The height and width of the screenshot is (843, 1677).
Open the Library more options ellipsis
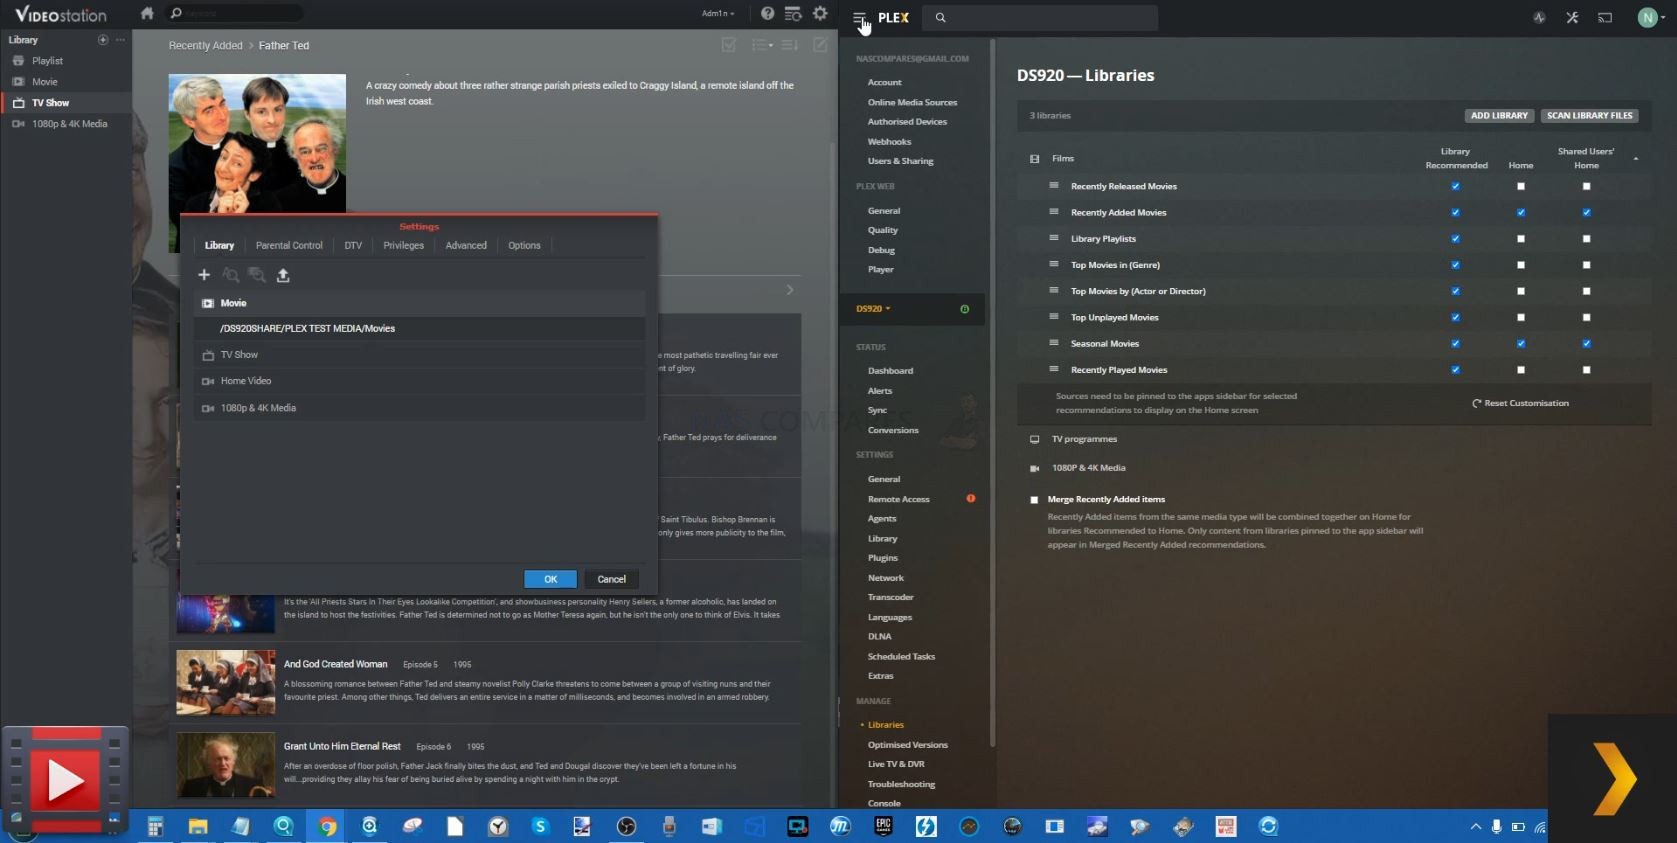click(x=120, y=40)
